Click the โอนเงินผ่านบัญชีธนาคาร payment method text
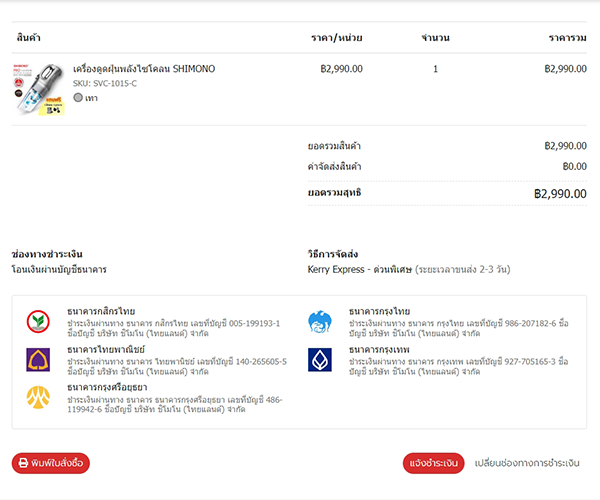This screenshot has width=600, height=500. [x=59, y=270]
